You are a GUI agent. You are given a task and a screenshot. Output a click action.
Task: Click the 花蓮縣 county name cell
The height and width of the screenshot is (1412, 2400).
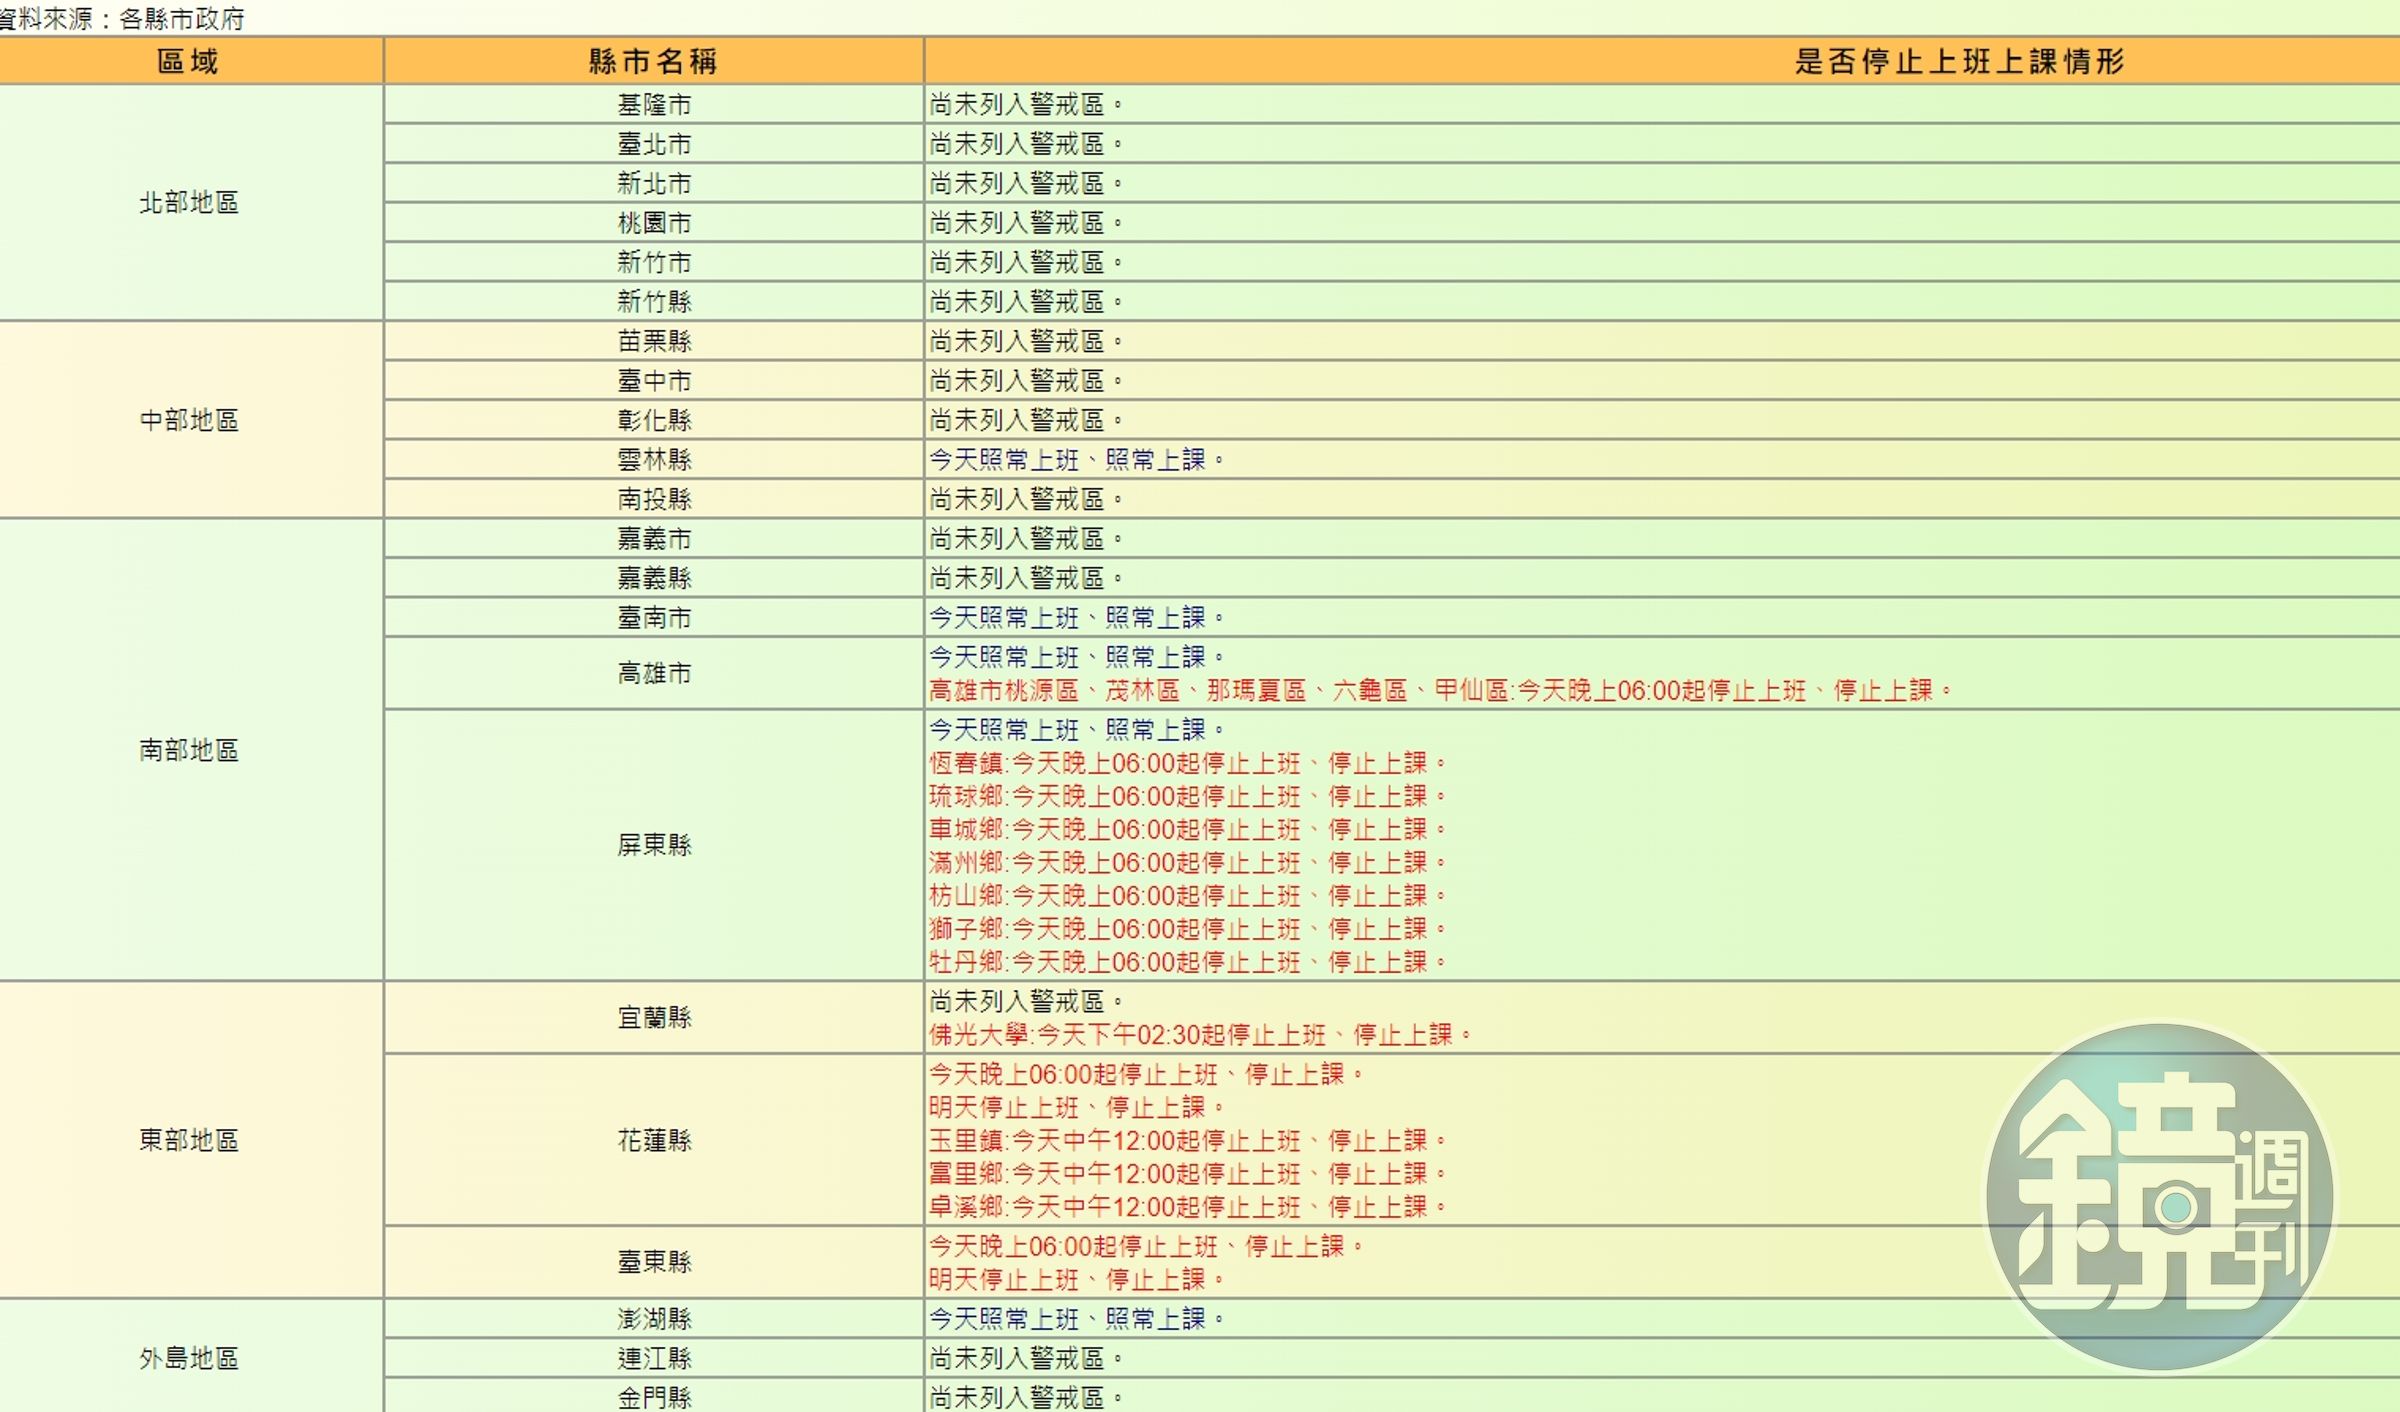(x=654, y=1140)
